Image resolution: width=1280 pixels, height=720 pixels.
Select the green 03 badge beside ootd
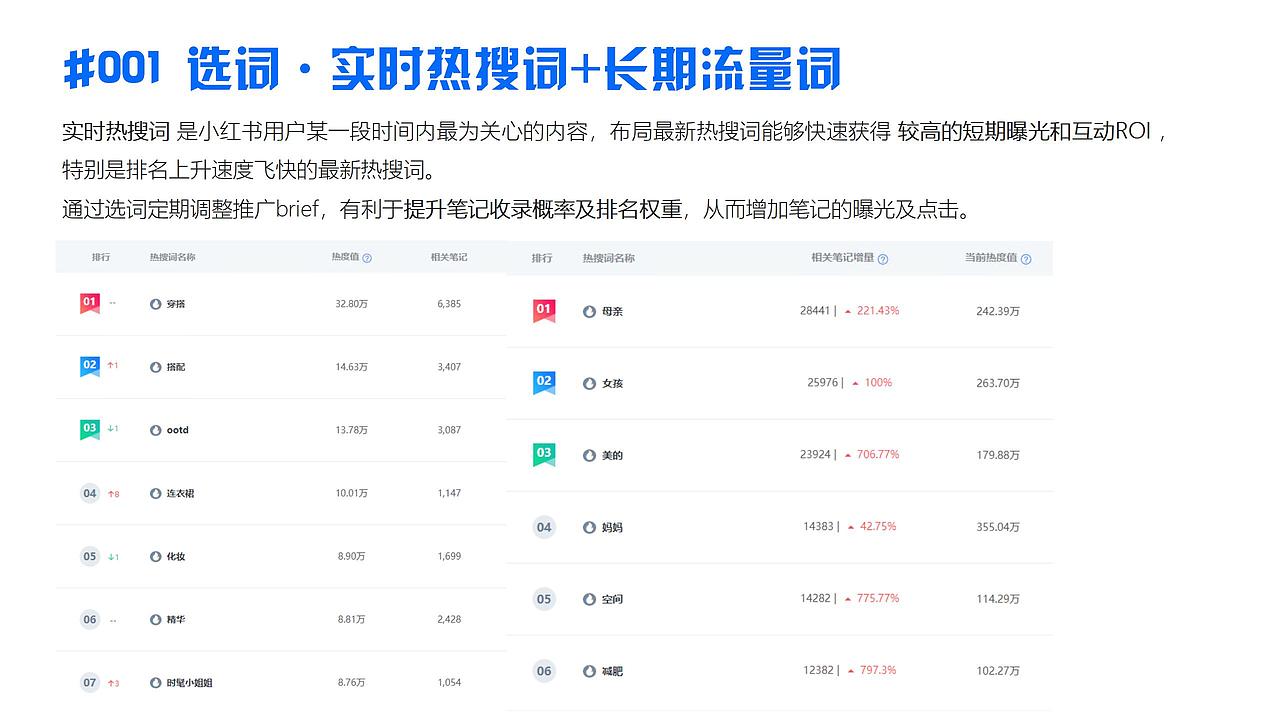point(89,427)
